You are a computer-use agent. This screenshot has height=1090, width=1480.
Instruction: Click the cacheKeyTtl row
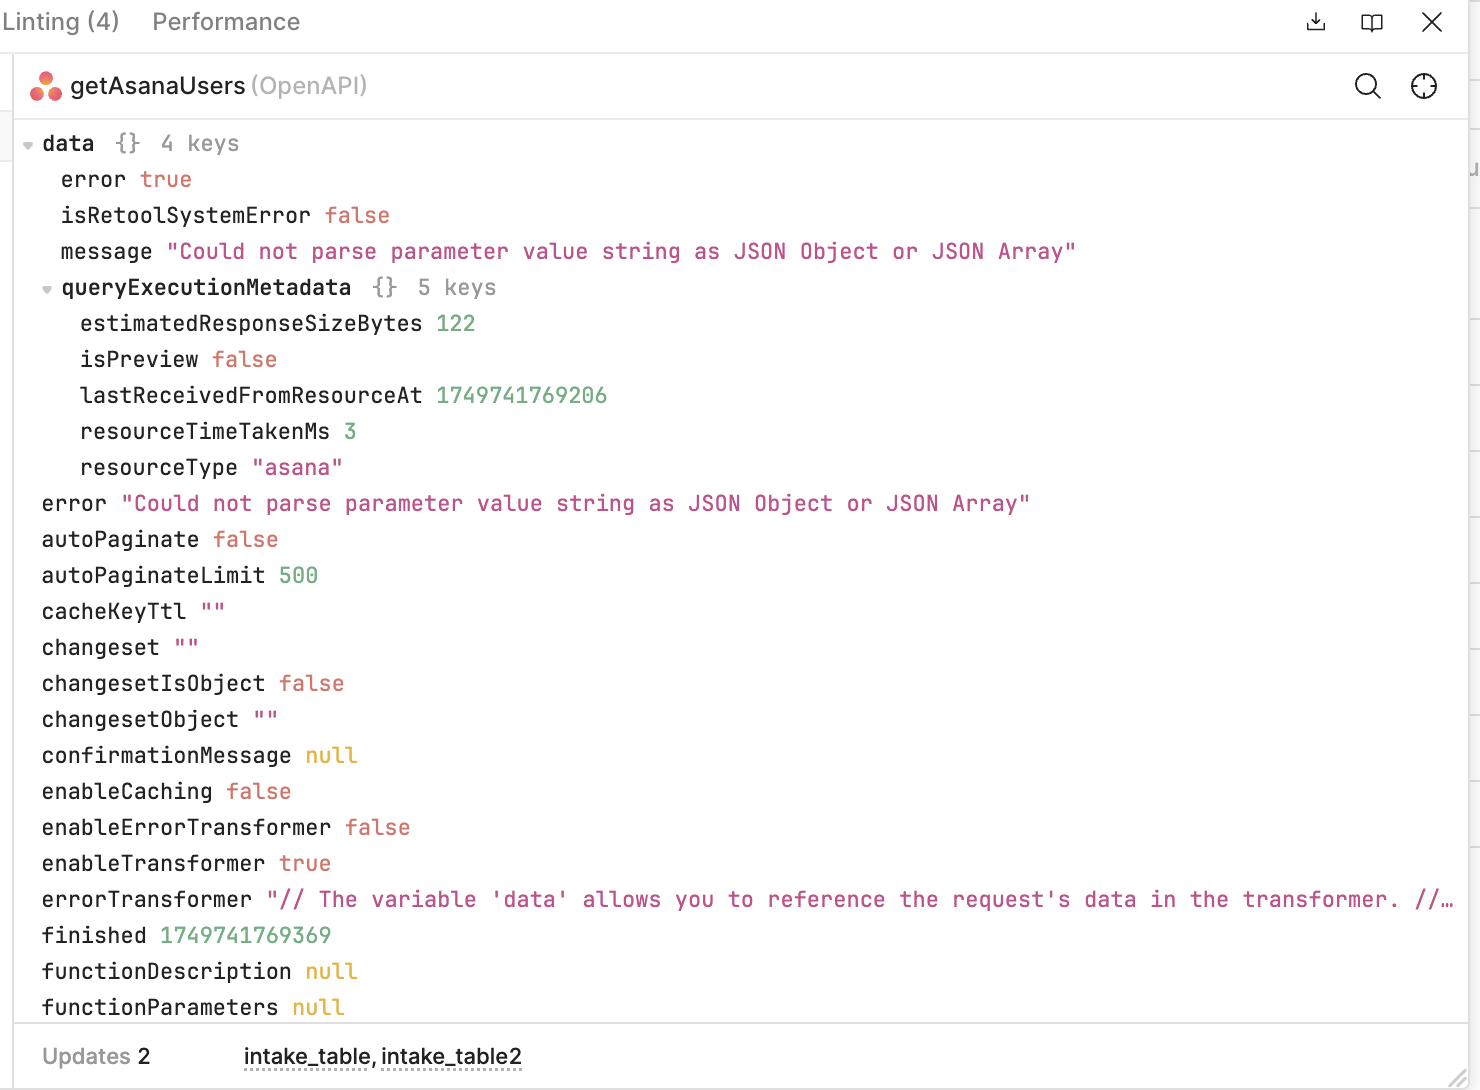click(133, 612)
